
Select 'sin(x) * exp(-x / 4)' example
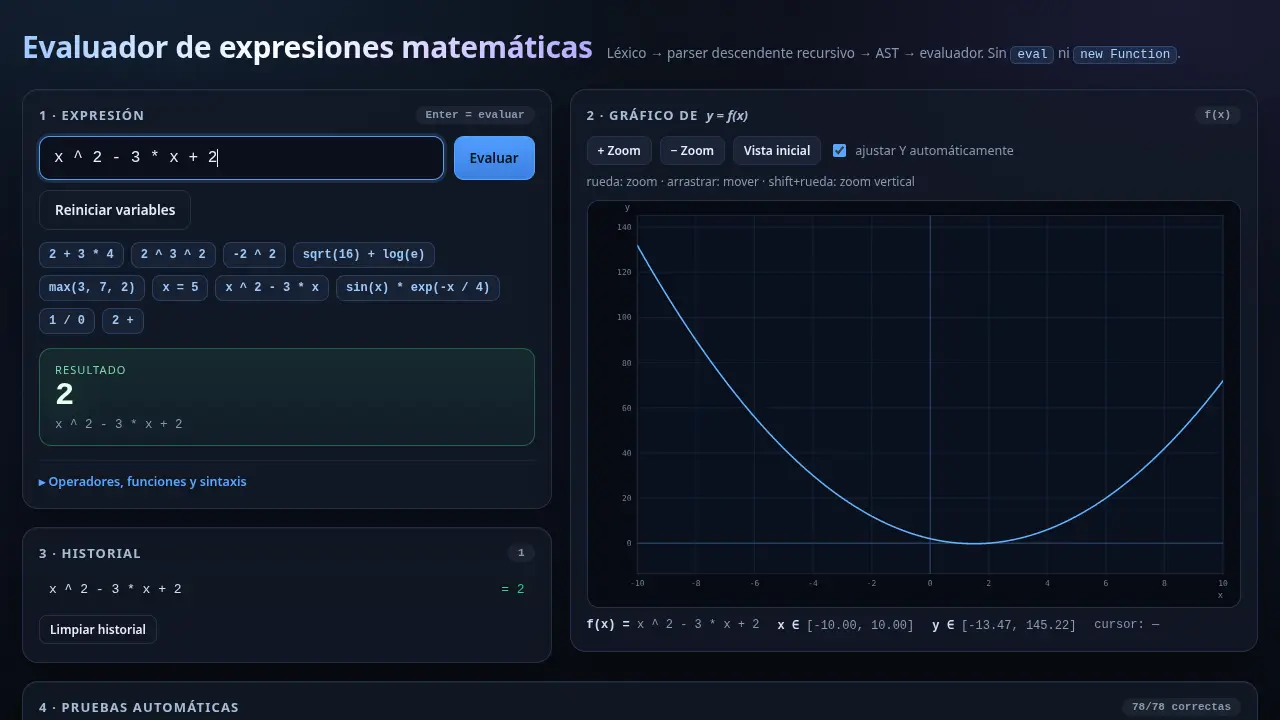pos(418,288)
